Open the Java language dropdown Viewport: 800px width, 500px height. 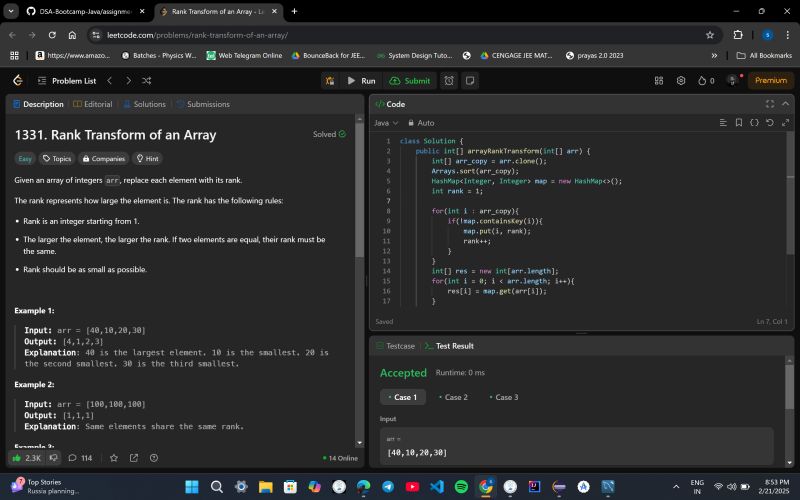point(386,123)
